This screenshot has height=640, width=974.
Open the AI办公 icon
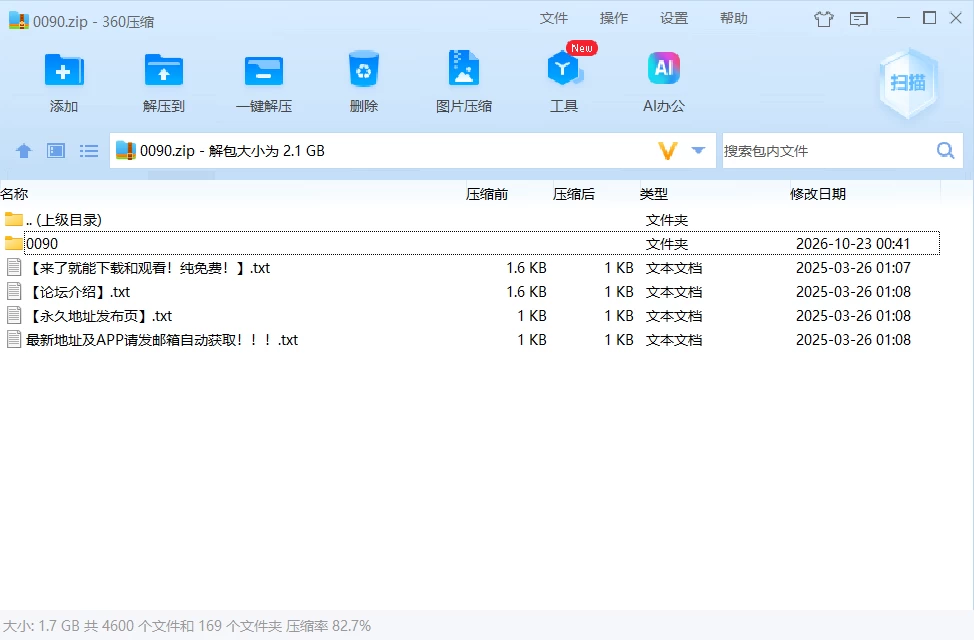tap(663, 68)
